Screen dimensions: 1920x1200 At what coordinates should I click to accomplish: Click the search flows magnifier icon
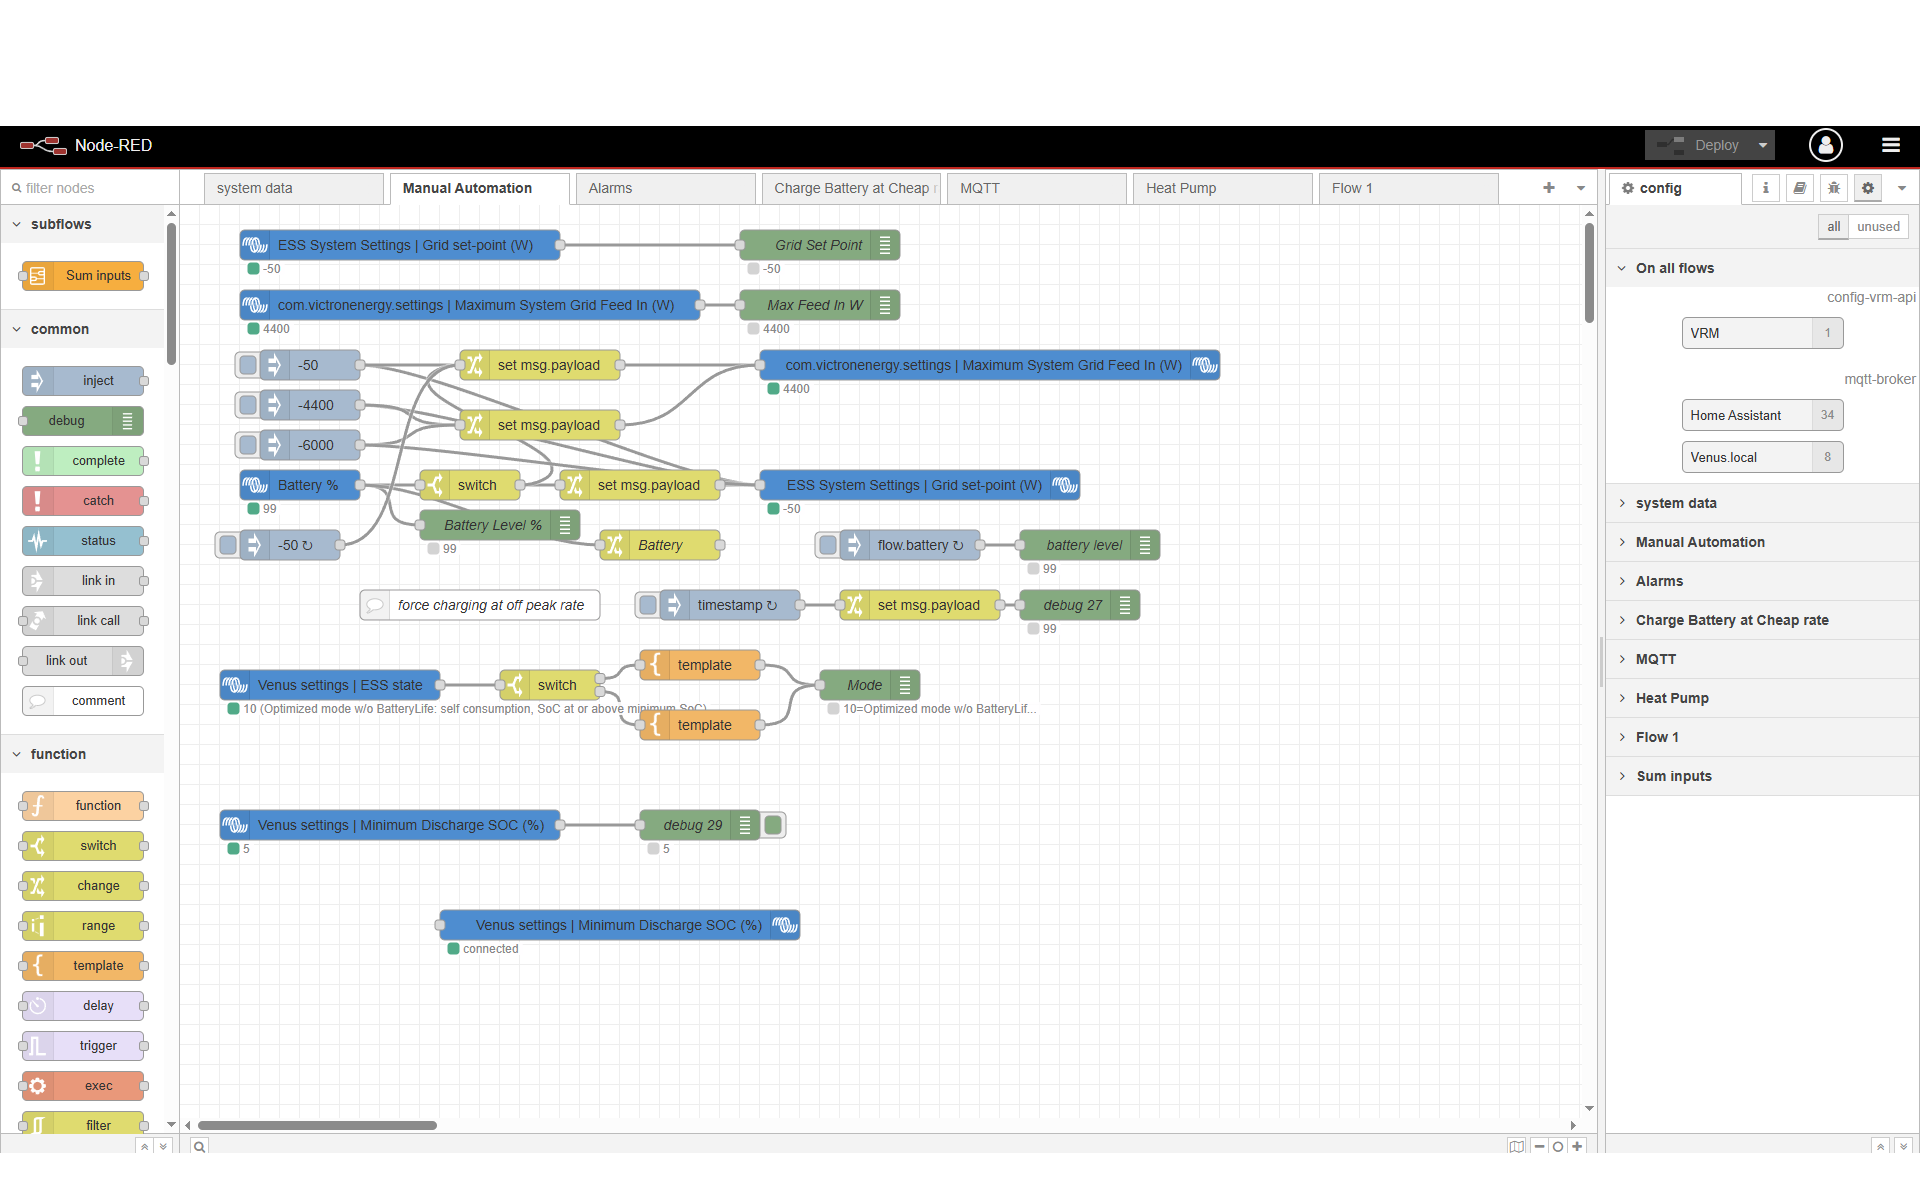coord(200,1146)
